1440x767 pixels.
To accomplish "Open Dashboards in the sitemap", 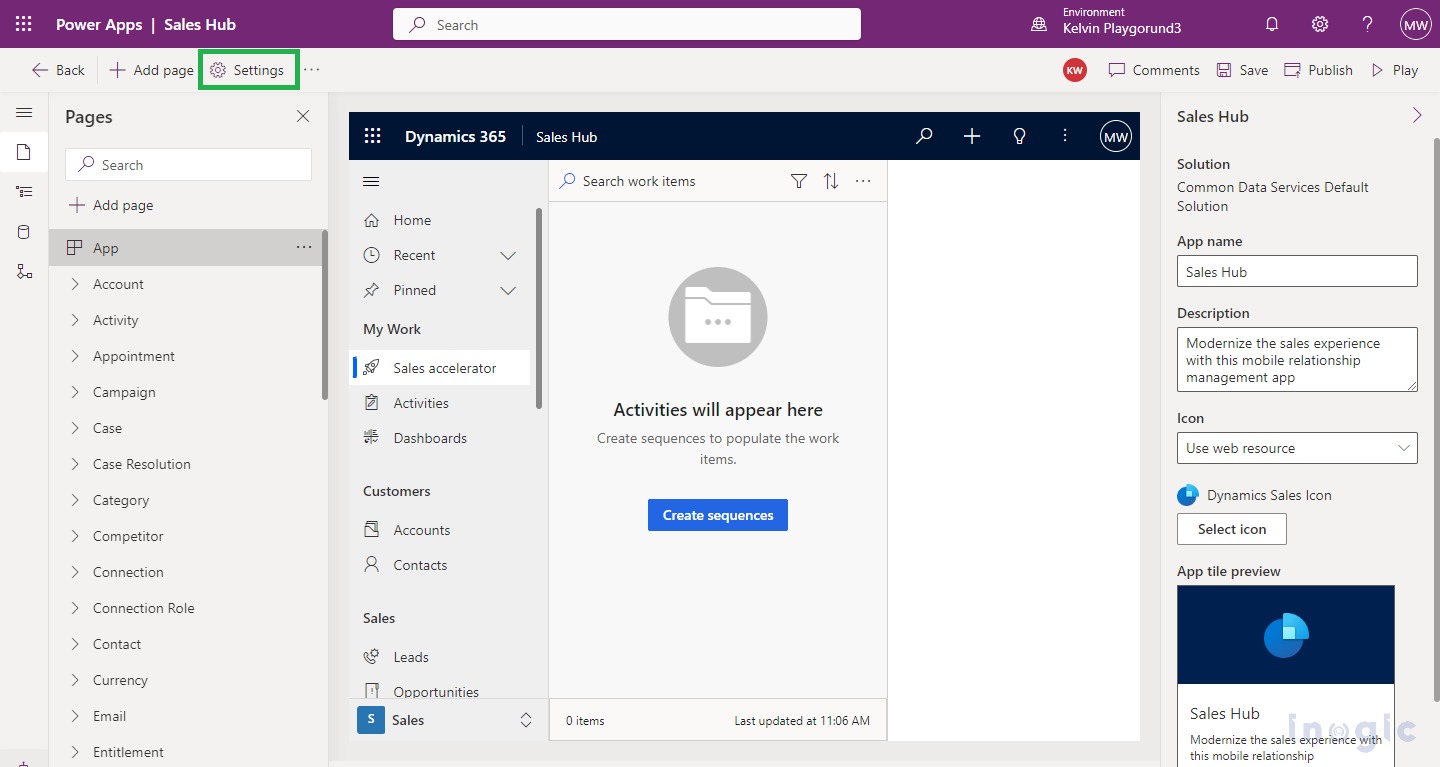I will [440, 438].
